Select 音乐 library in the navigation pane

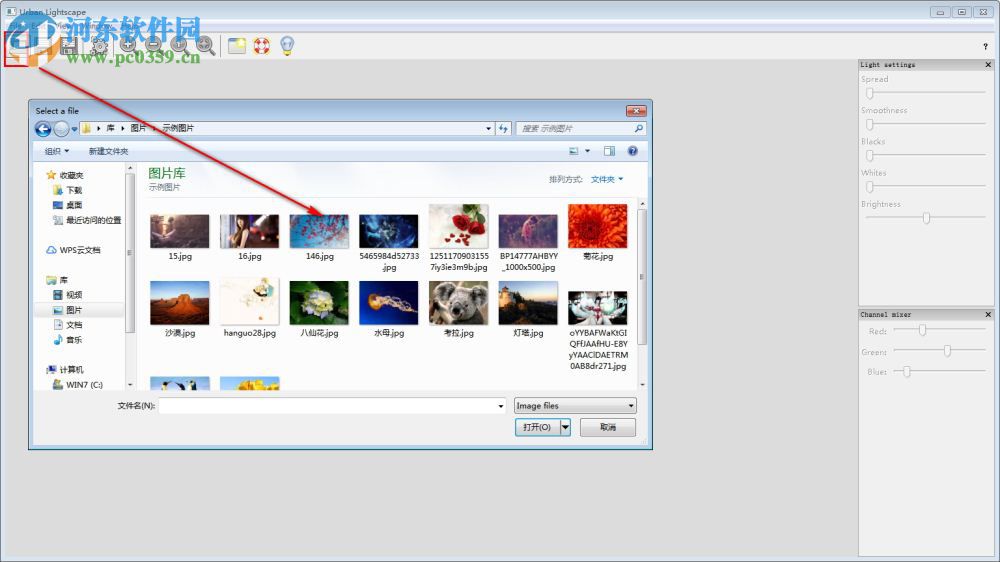pos(74,340)
